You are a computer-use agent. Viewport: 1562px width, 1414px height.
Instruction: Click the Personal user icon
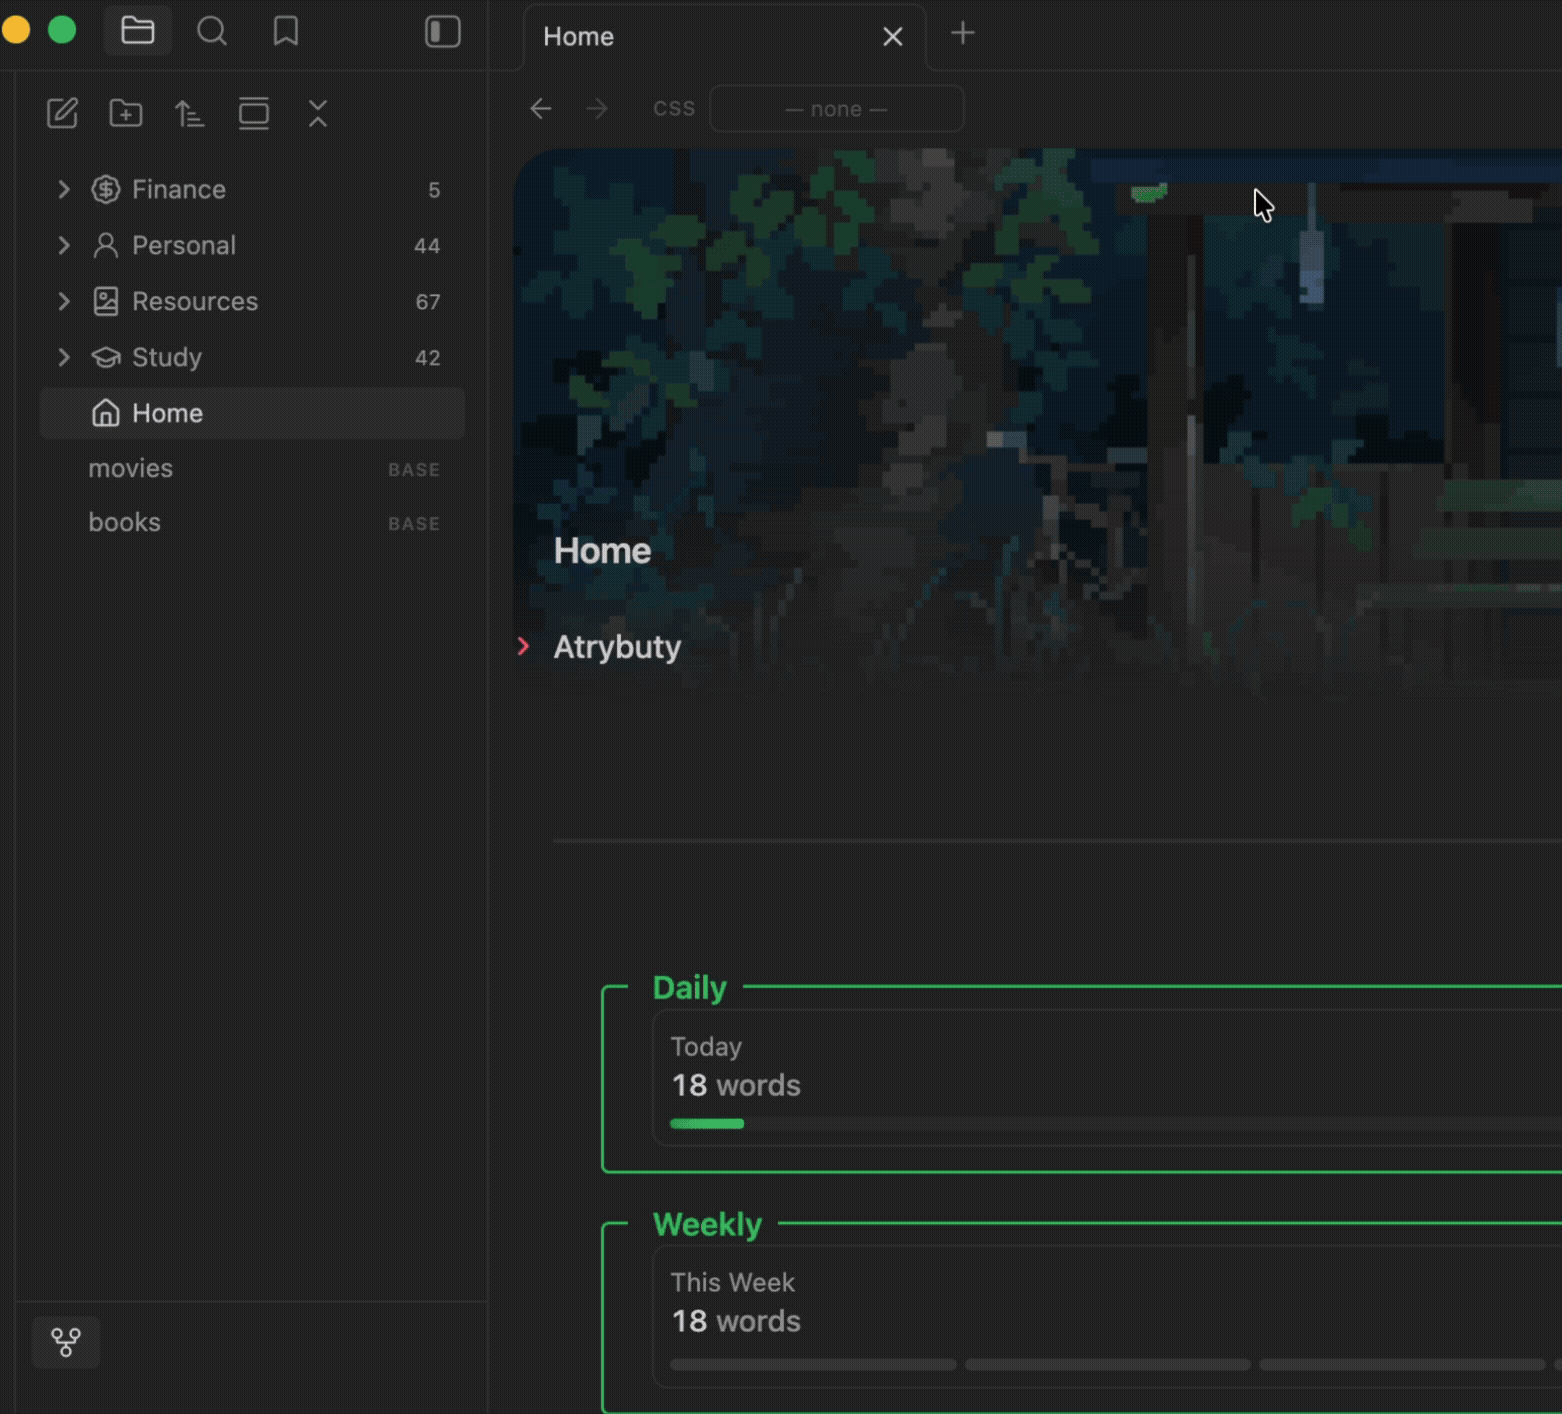pyautogui.click(x=106, y=245)
